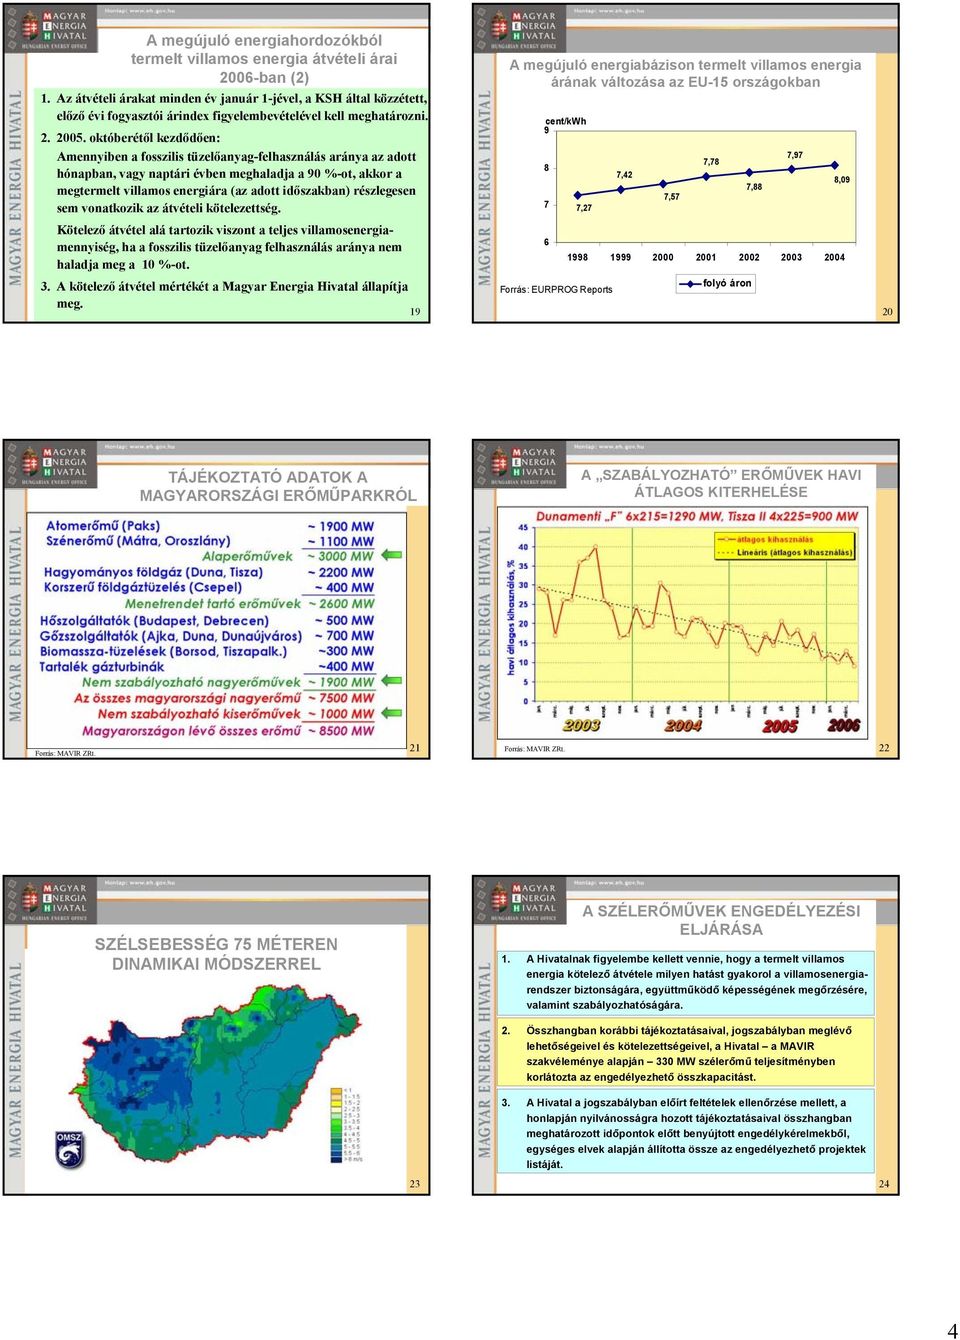Click item 2 '2005. októberétől kezdődően'
The image size is (960, 1340).
click(x=130, y=138)
